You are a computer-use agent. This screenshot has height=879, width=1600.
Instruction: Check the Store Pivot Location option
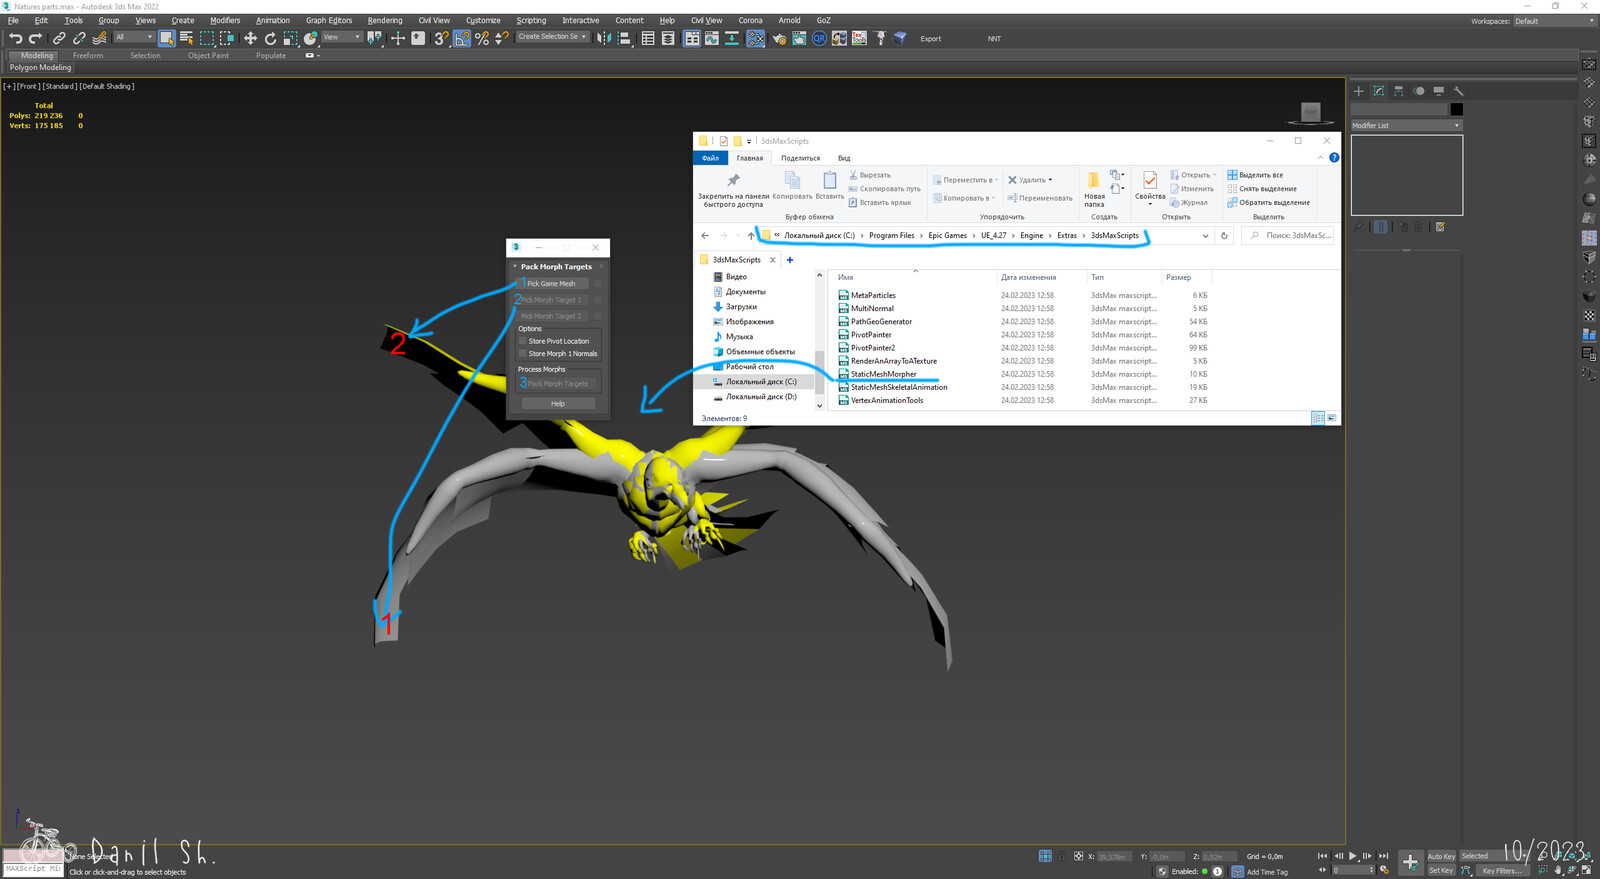click(x=522, y=341)
